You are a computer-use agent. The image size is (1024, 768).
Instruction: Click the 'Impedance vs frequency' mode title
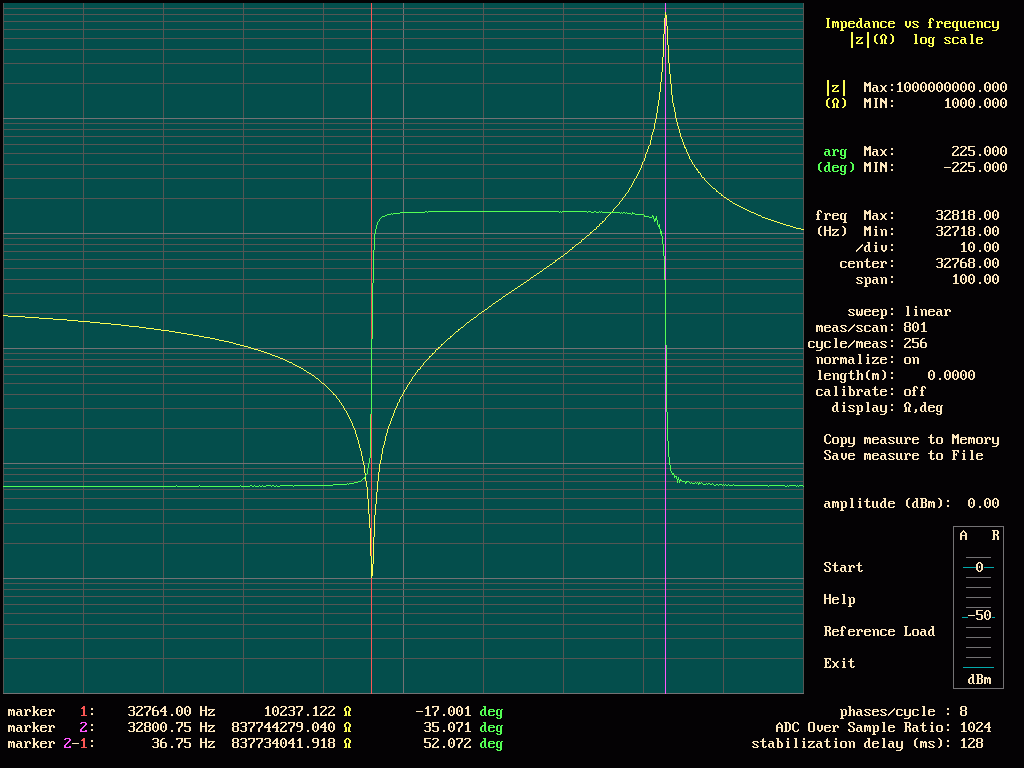point(912,24)
